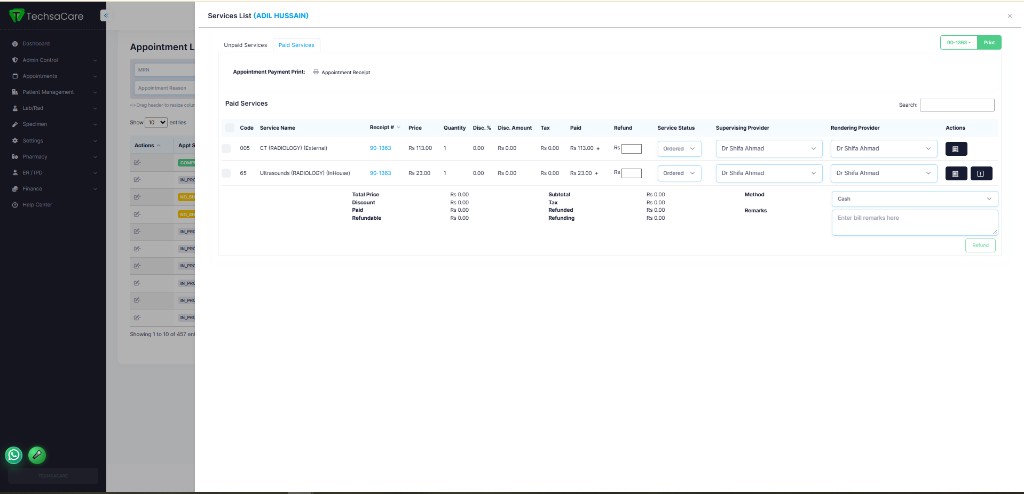The width and height of the screenshot is (1024, 494).
Task: Click the Admin Control shield icon
Action: [15, 60]
